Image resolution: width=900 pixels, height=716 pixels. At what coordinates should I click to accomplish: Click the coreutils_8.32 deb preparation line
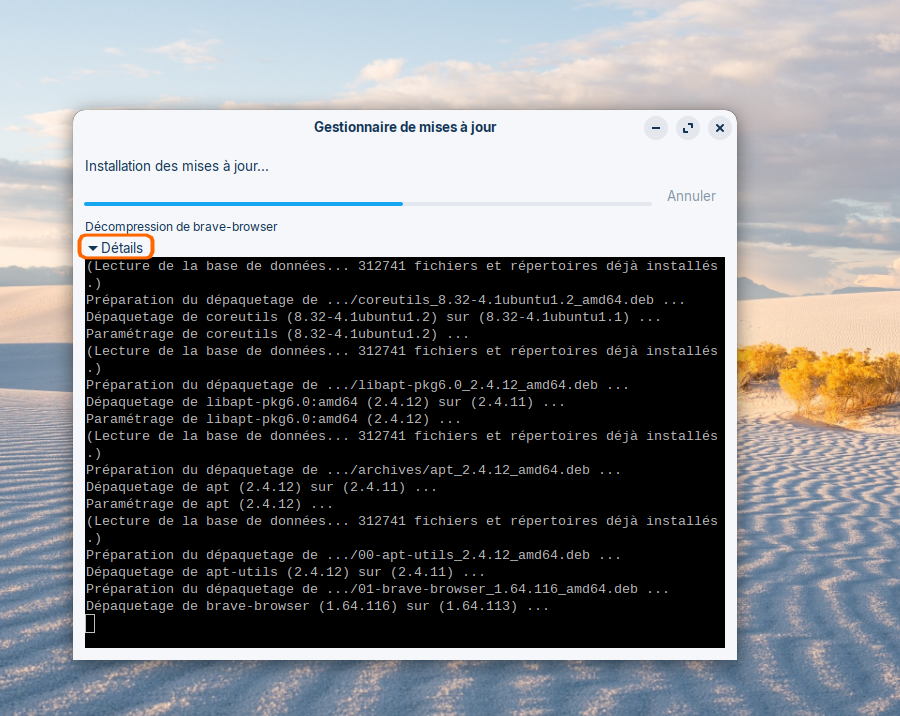click(385, 300)
